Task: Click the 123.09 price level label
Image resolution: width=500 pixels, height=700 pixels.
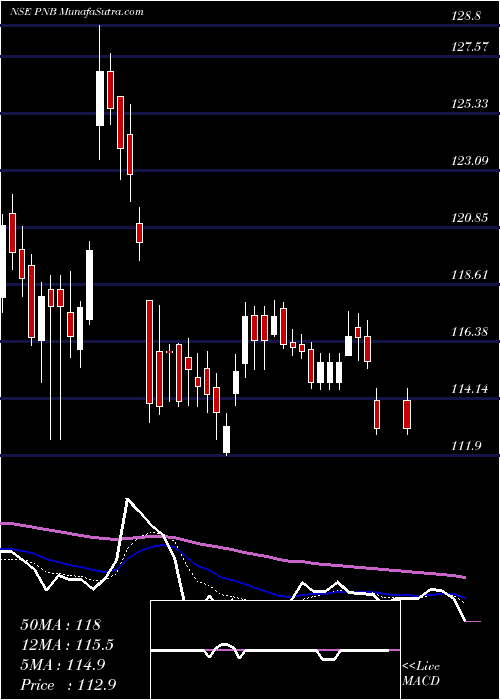Action: click(470, 161)
